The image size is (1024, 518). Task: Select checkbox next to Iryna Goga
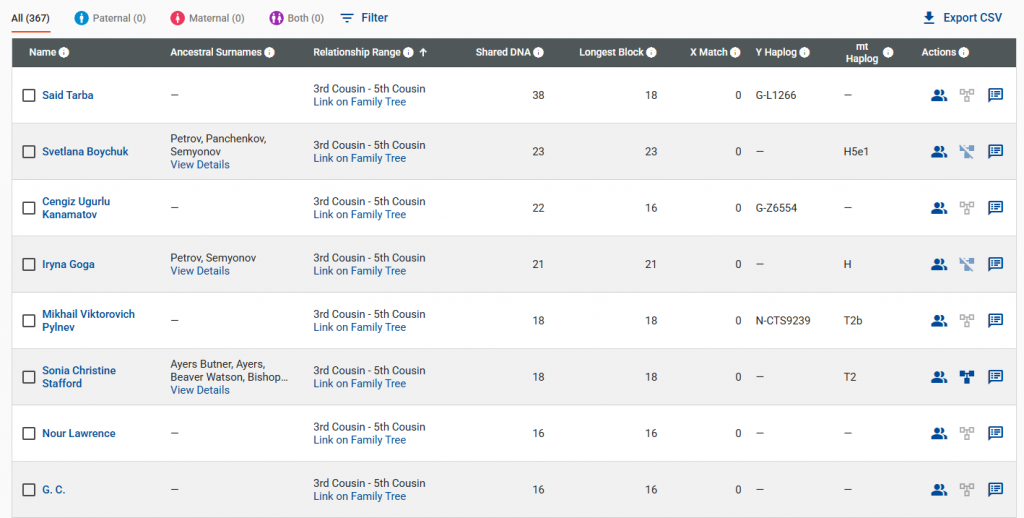coord(29,265)
